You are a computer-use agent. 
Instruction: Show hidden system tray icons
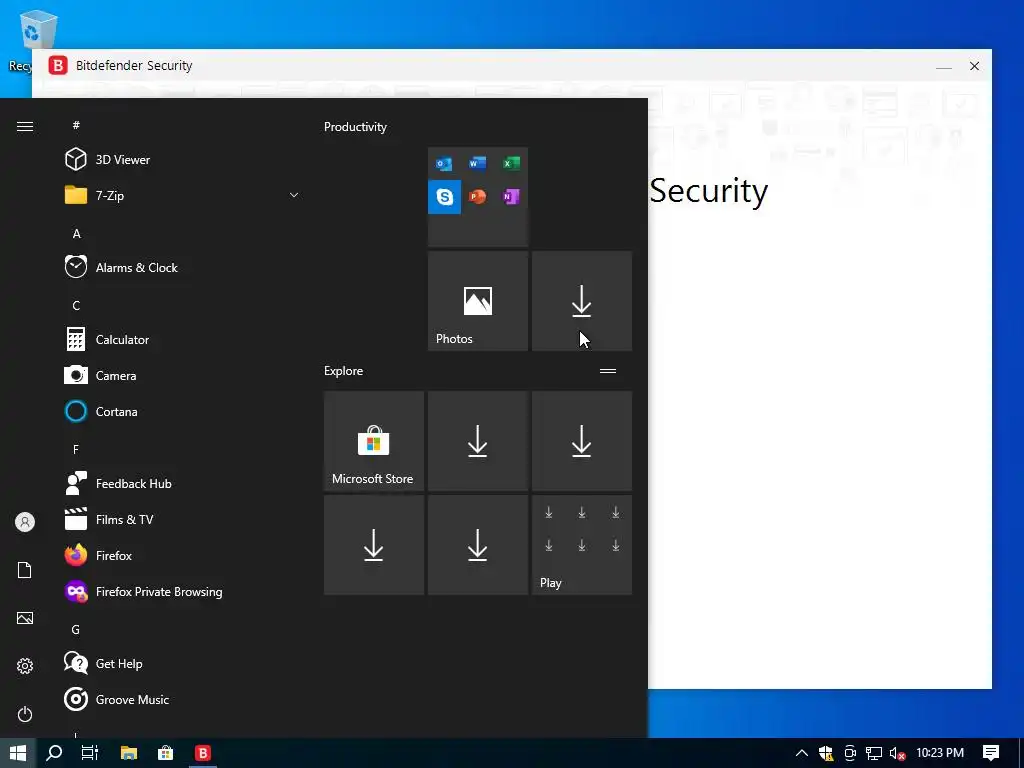point(802,753)
